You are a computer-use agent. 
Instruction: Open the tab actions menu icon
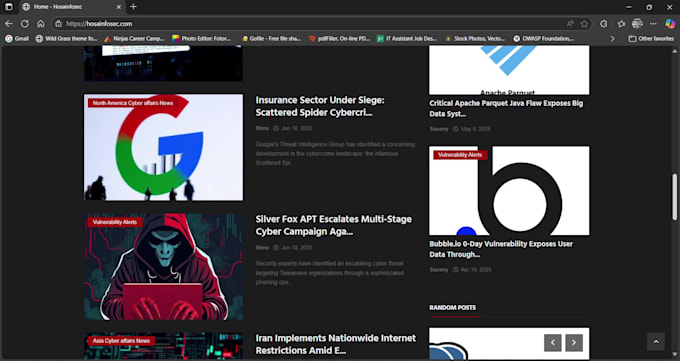click(x=9, y=7)
